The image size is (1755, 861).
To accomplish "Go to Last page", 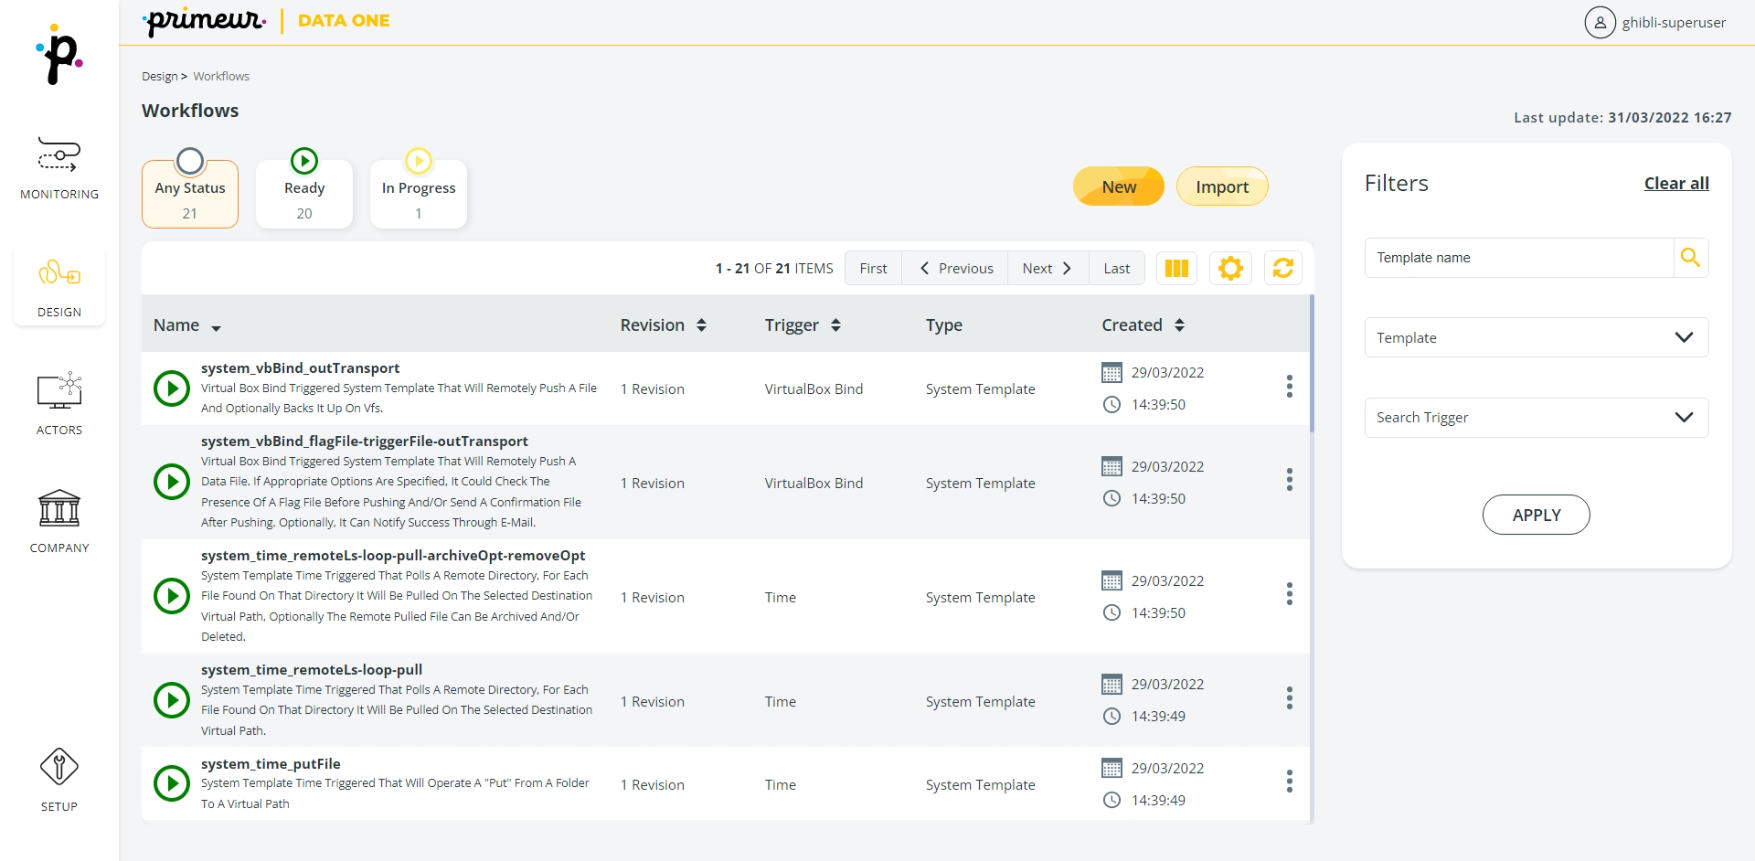I will (1117, 268).
